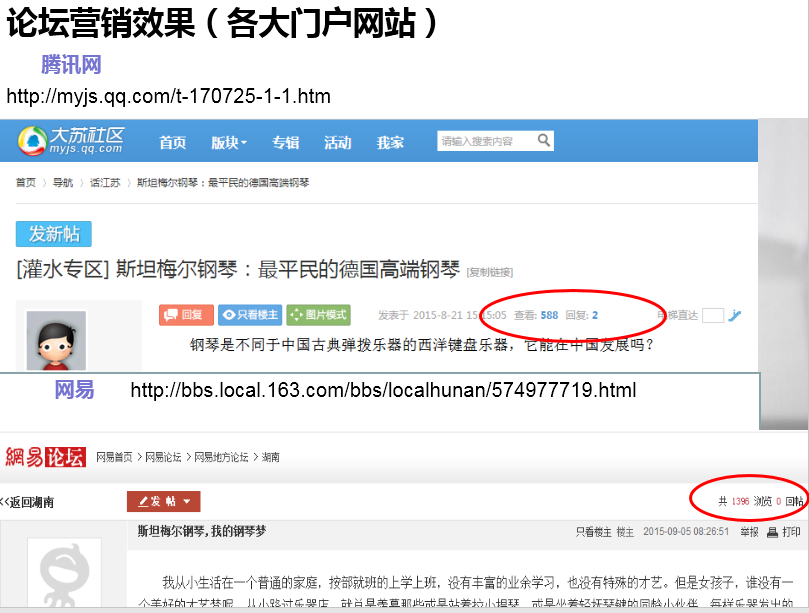Click the post title 斯坦梅尔钢琴,我的钢琴梦
Viewport: 809px width, 613px height.
[x=202, y=531]
